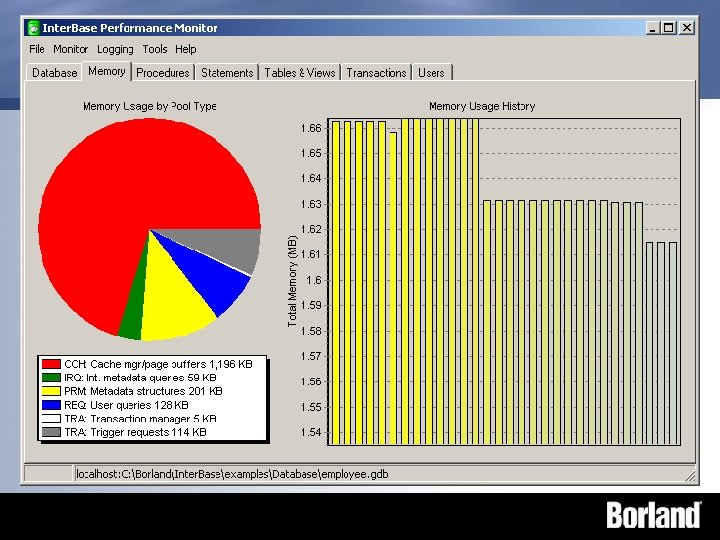The width and height of the screenshot is (720, 540).
Task: Click the 1.54 axis value
Action: (311, 432)
